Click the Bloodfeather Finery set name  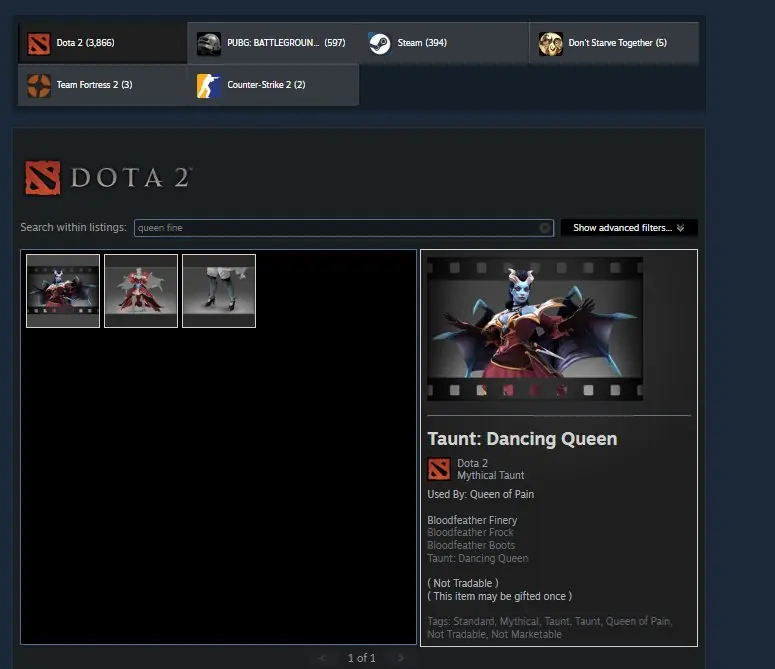[472, 520]
